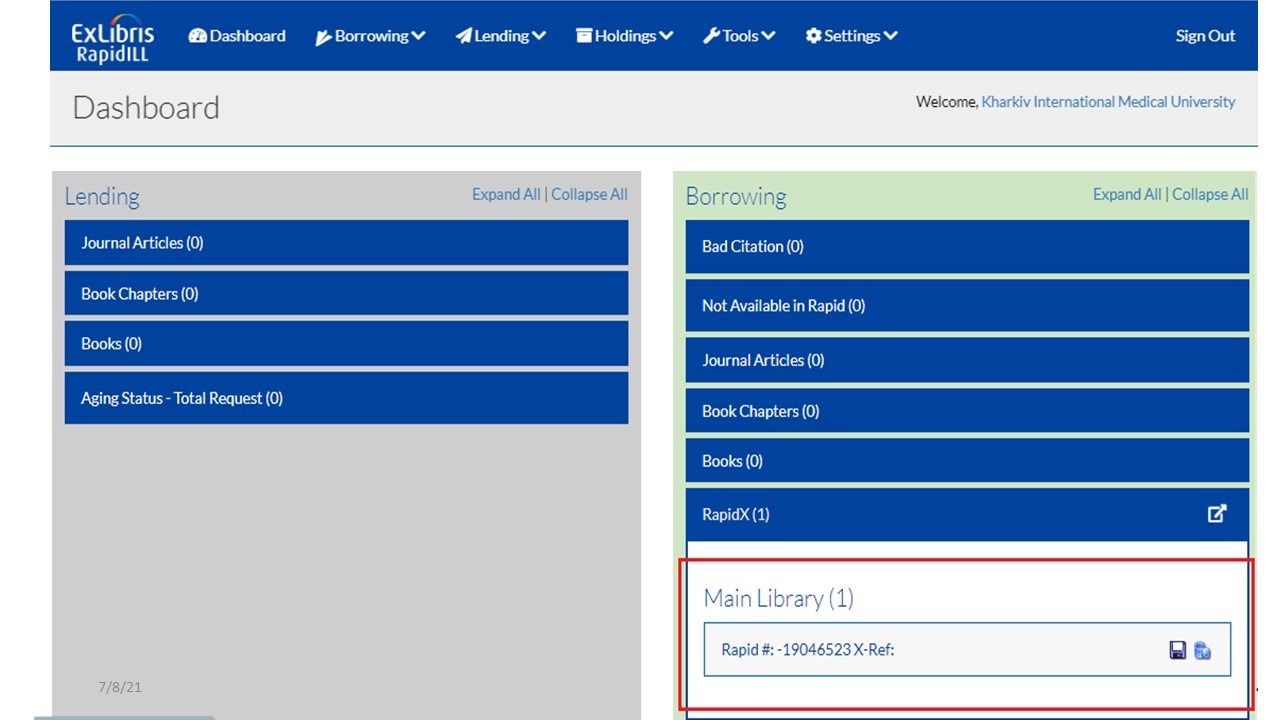Open RapidX in external window icon
This screenshot has width=1280, height=720.
pos(1217,514)
